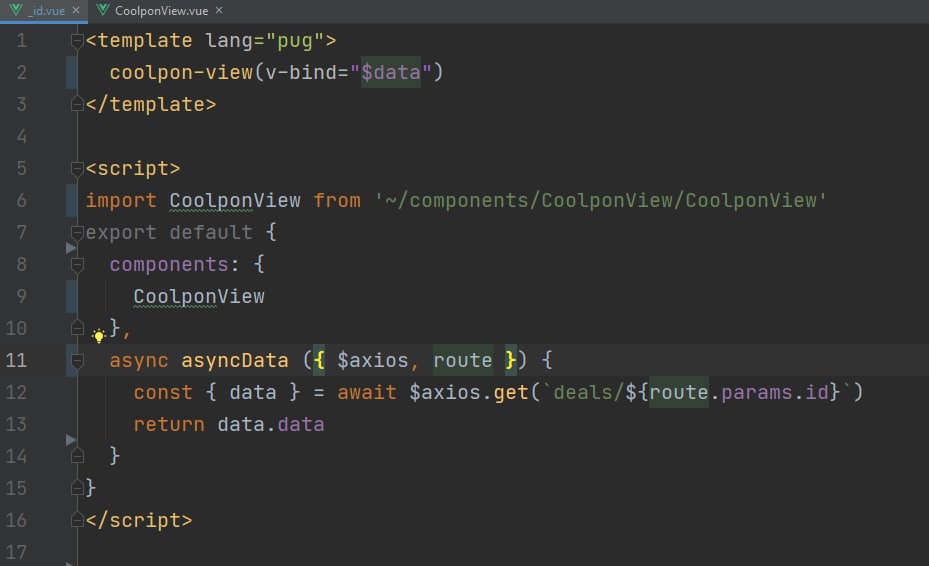929x566 pixels.
Task: Click lang attribute on line 1
Action: [x=229, y=40]
